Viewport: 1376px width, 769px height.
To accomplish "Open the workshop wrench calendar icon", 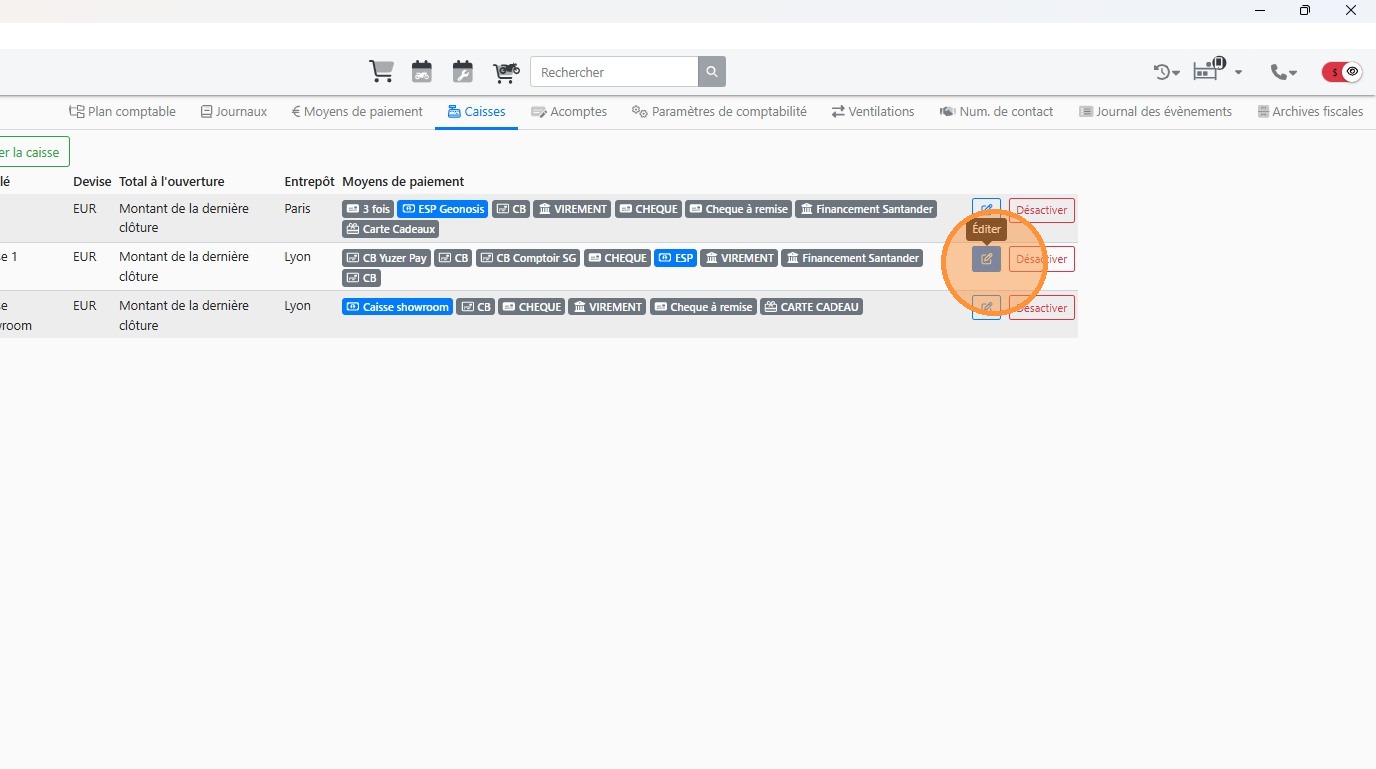I will (462, 72).
